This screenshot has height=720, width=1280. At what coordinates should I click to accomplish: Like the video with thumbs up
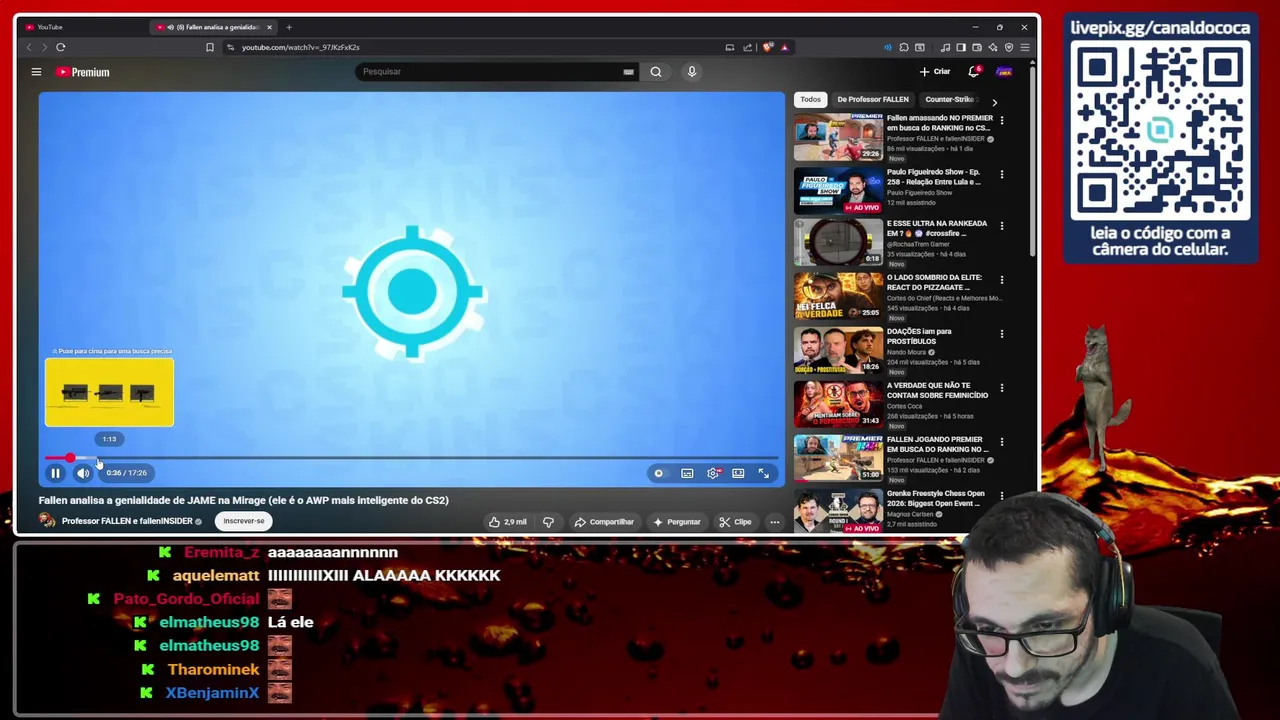point(507,522)
